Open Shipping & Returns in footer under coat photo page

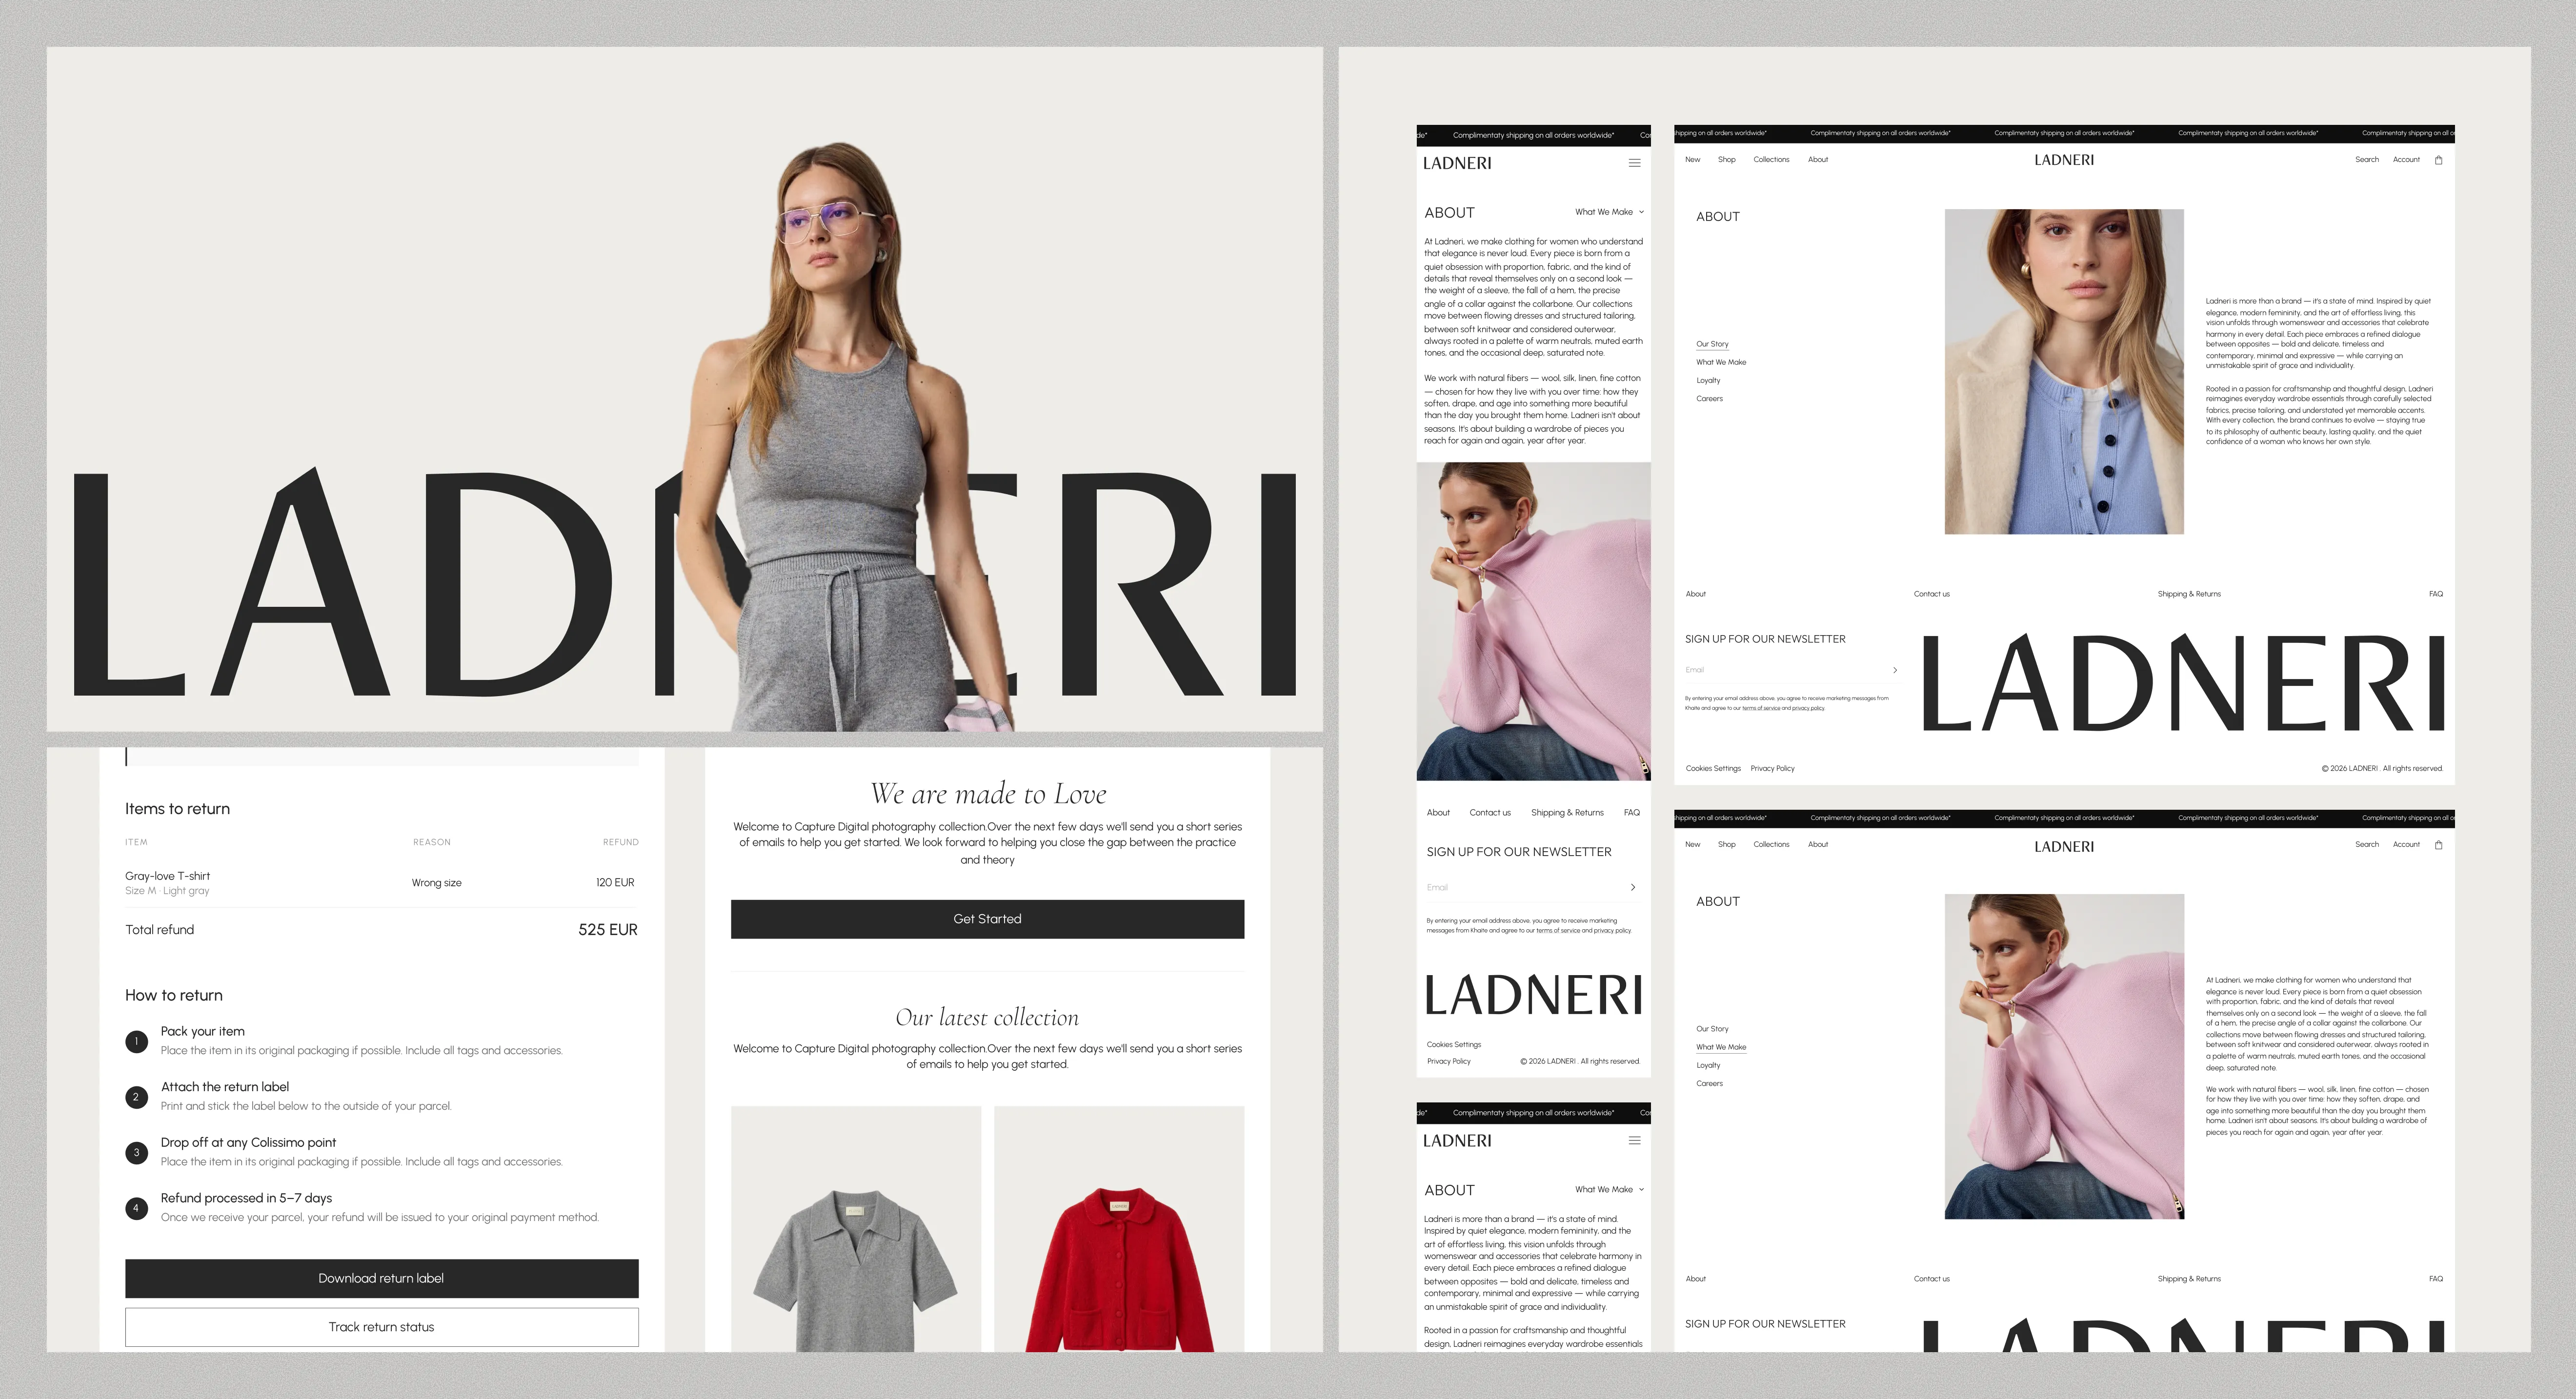click(2188, 594)
